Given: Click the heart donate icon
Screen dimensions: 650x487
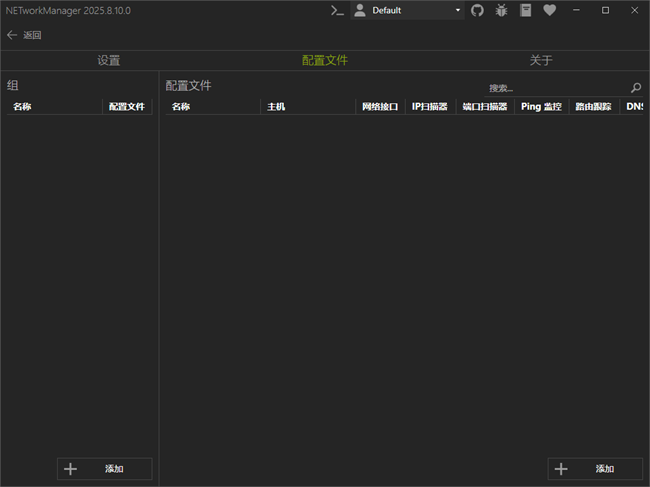Looking at the screenshot, I should (x=550, y=10).
